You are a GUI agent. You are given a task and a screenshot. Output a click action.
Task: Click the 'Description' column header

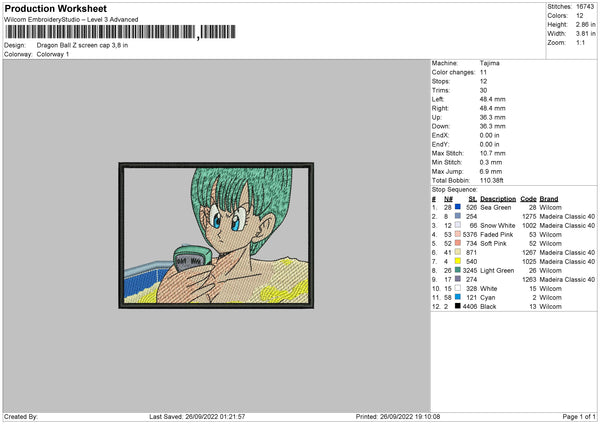(498, 199)
